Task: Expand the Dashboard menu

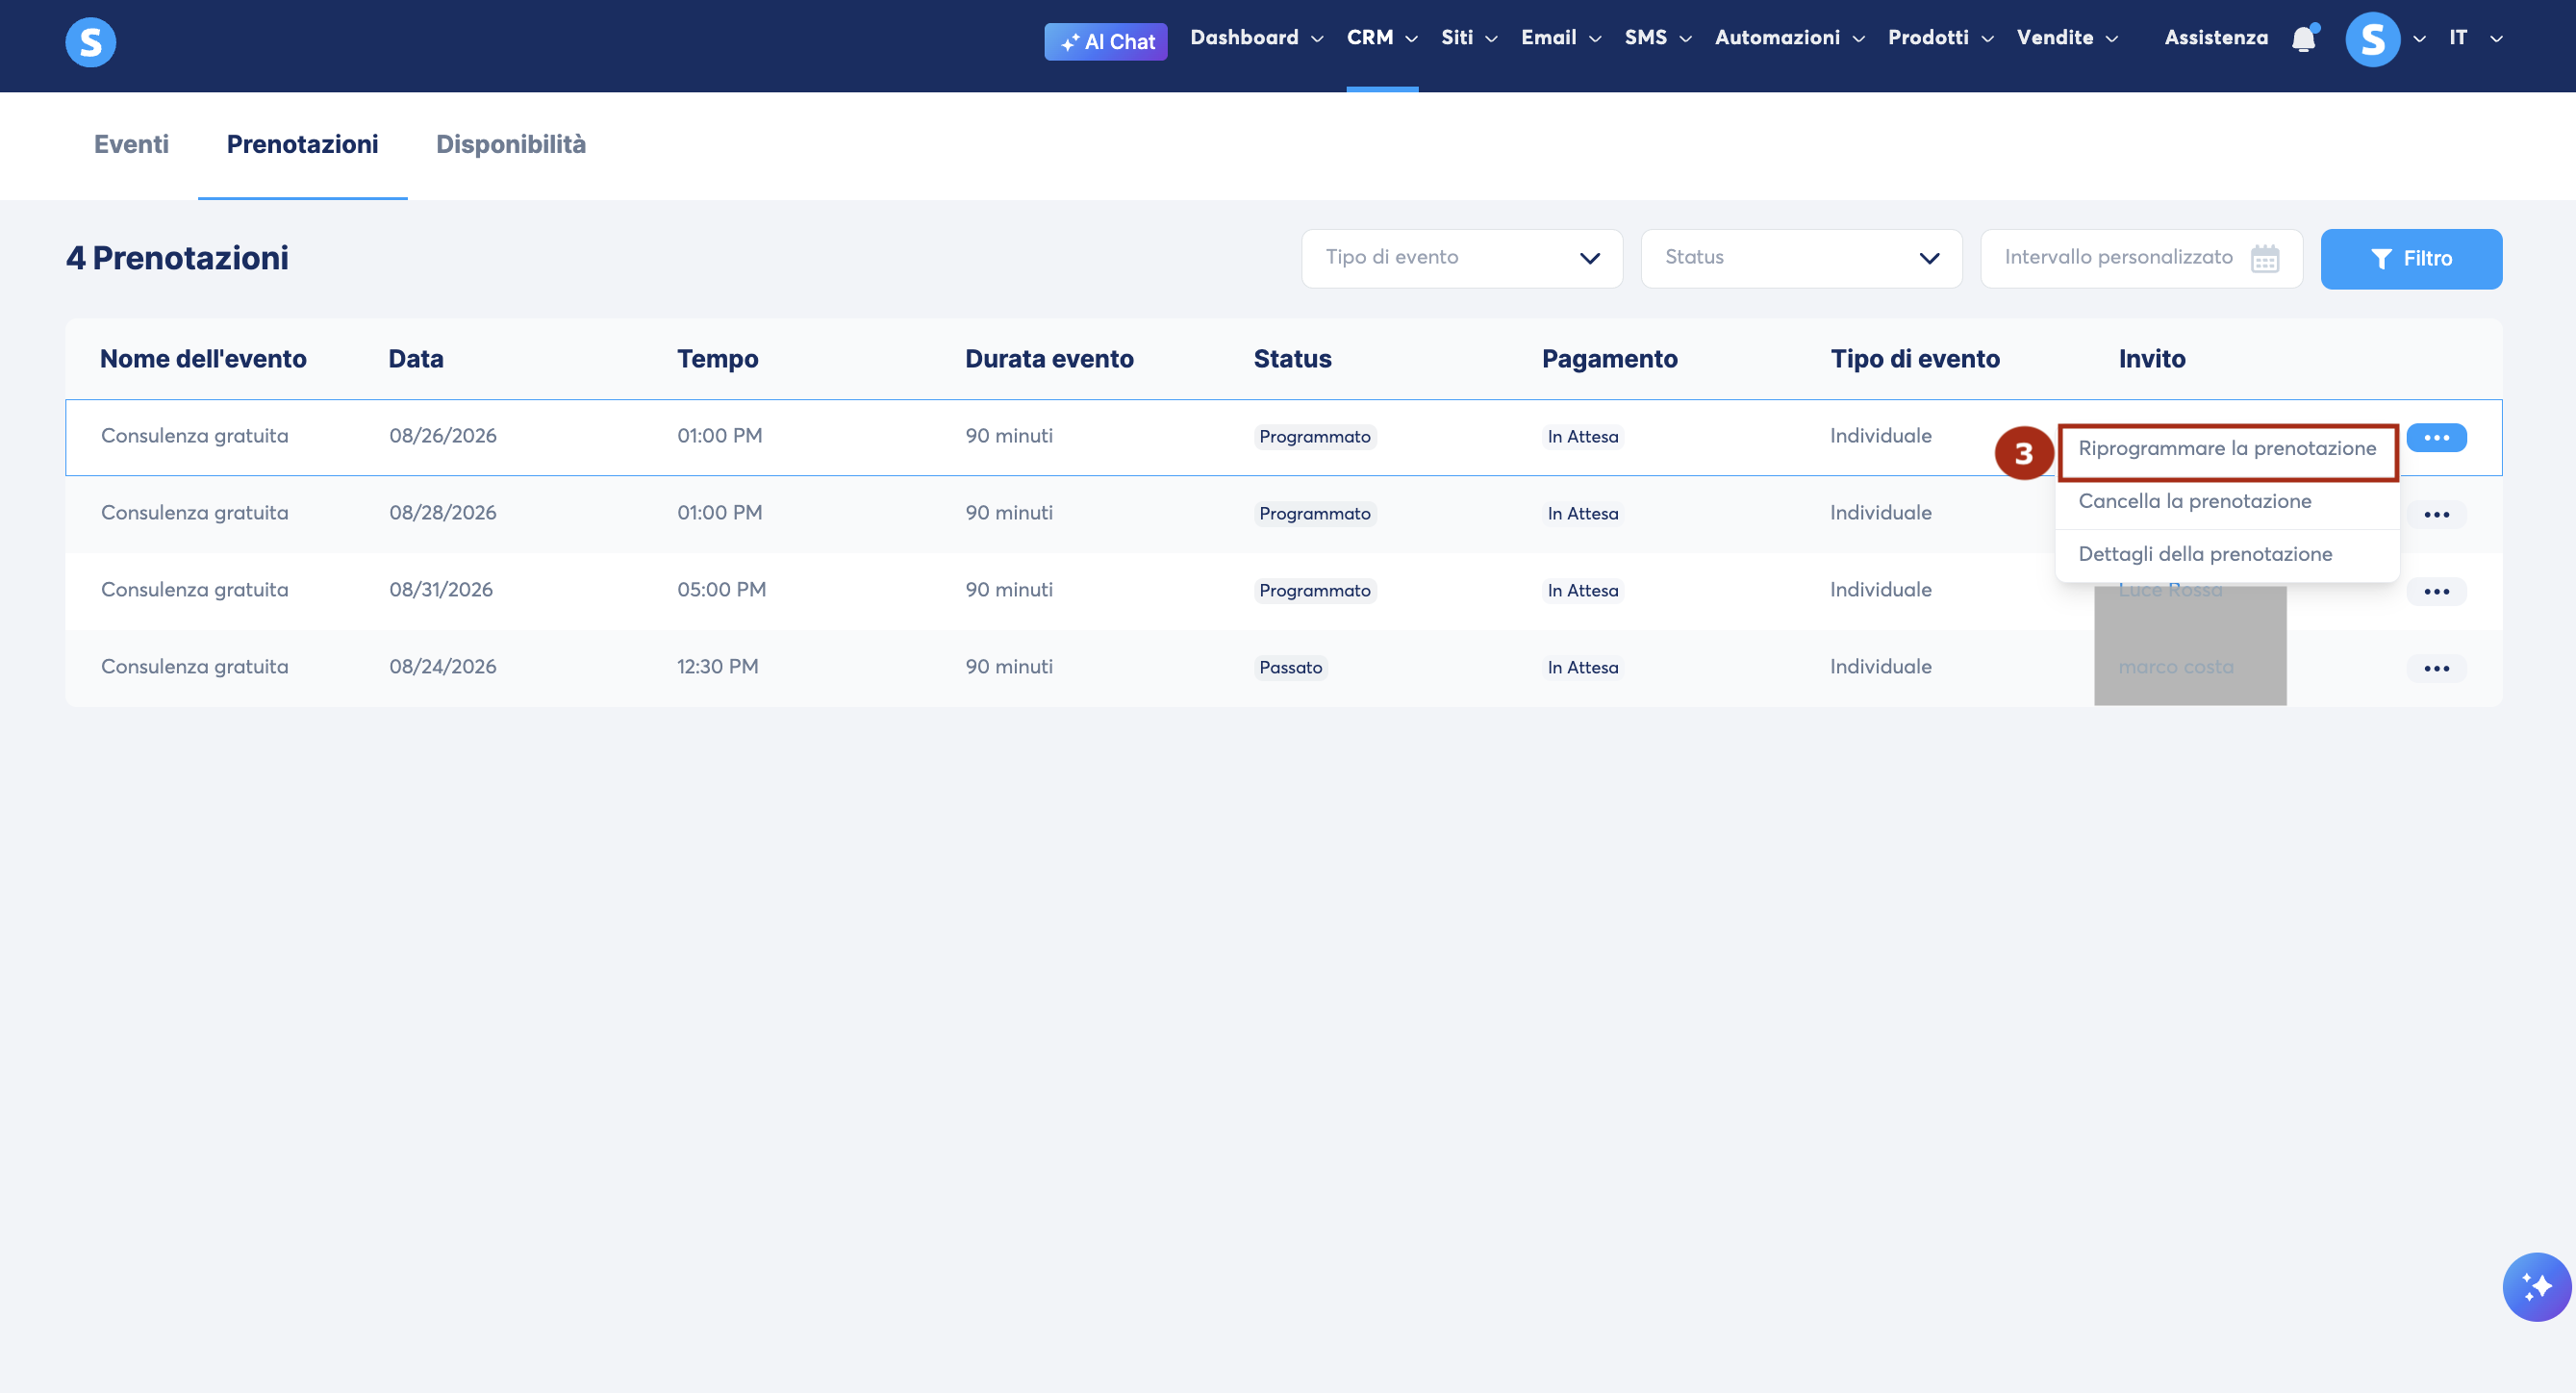Action: click(1256, 38)
